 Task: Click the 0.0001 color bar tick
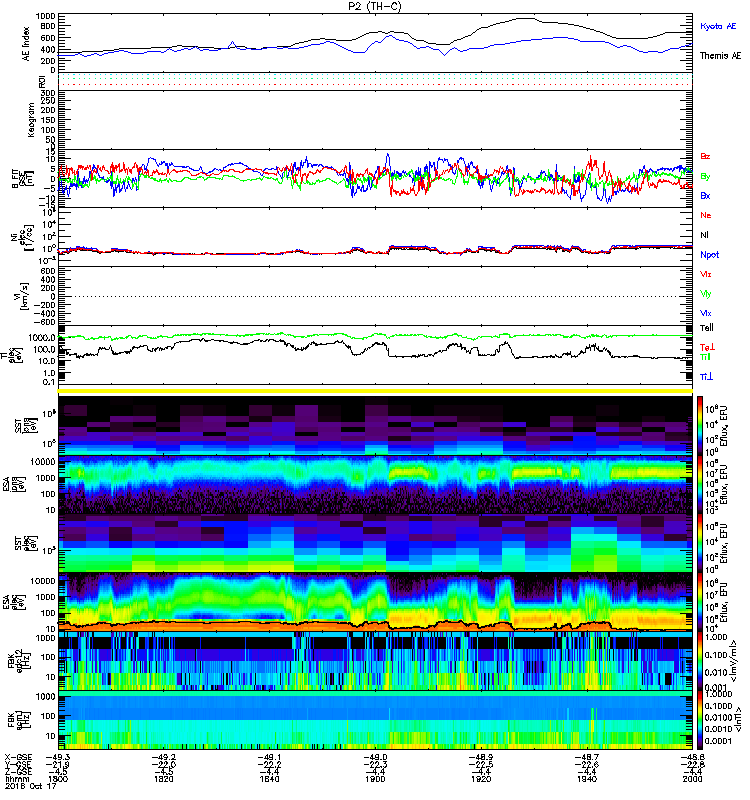[718, 741]
